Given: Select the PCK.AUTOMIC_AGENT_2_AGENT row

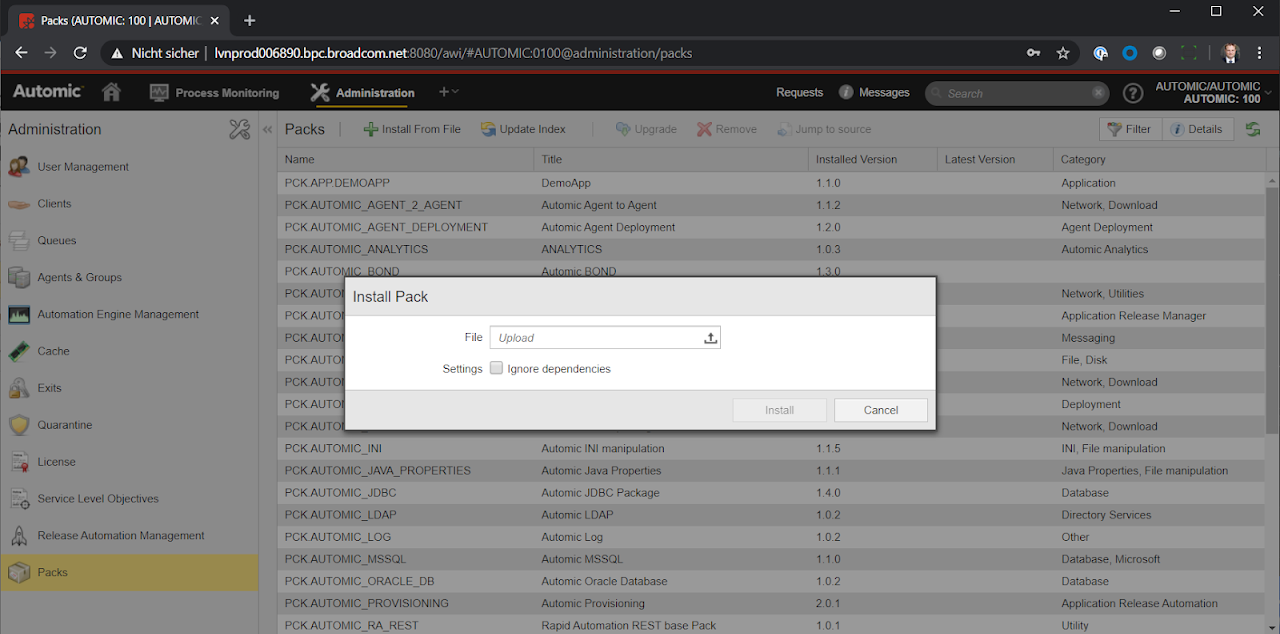Looking at the screenshot, I should point(772,205).
